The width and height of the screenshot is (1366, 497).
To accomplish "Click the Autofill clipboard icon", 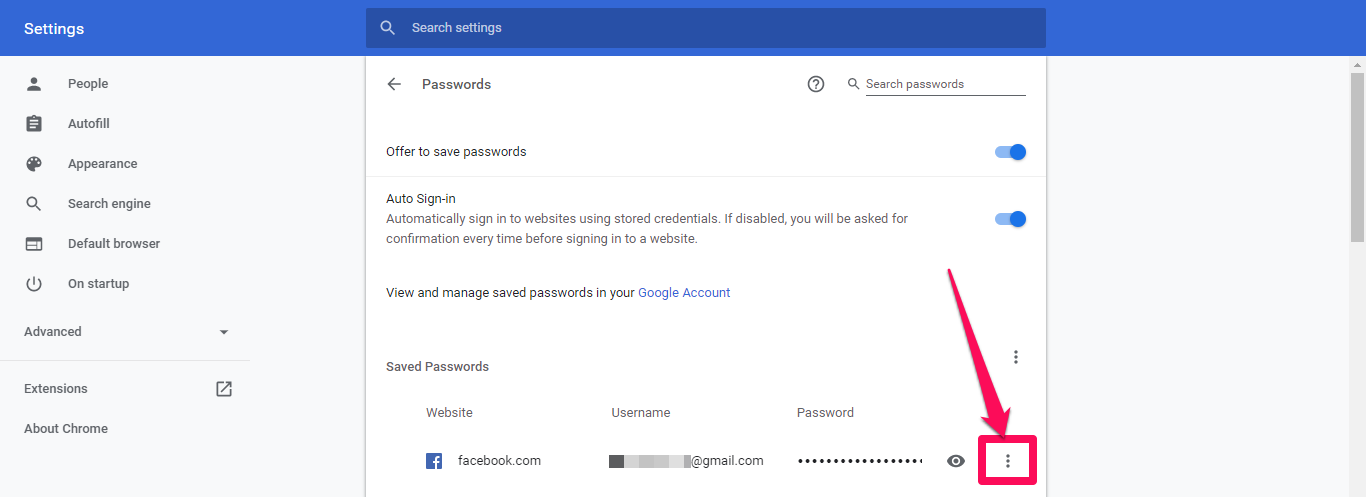I will (x=34, y=124).
